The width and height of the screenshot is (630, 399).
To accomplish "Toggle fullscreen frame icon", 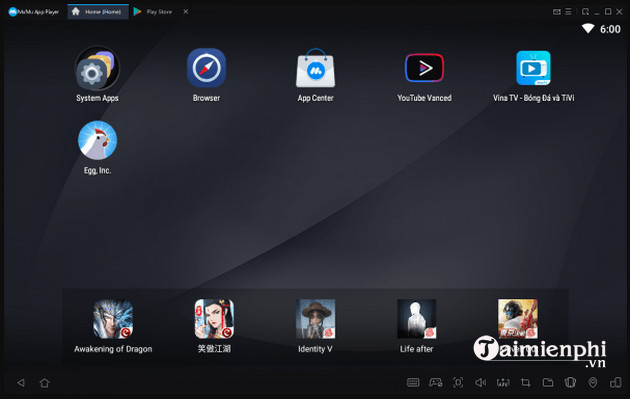I will (x=458, y=383).
